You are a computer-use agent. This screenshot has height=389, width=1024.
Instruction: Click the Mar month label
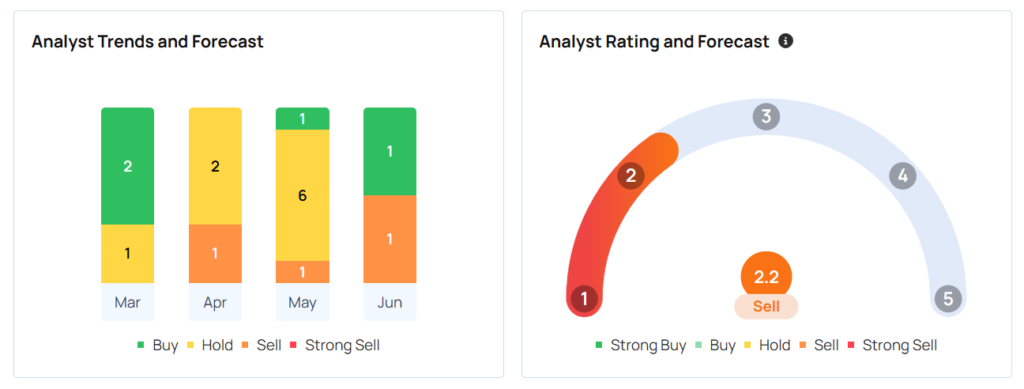pyautogui.click(x=127, y=302)
